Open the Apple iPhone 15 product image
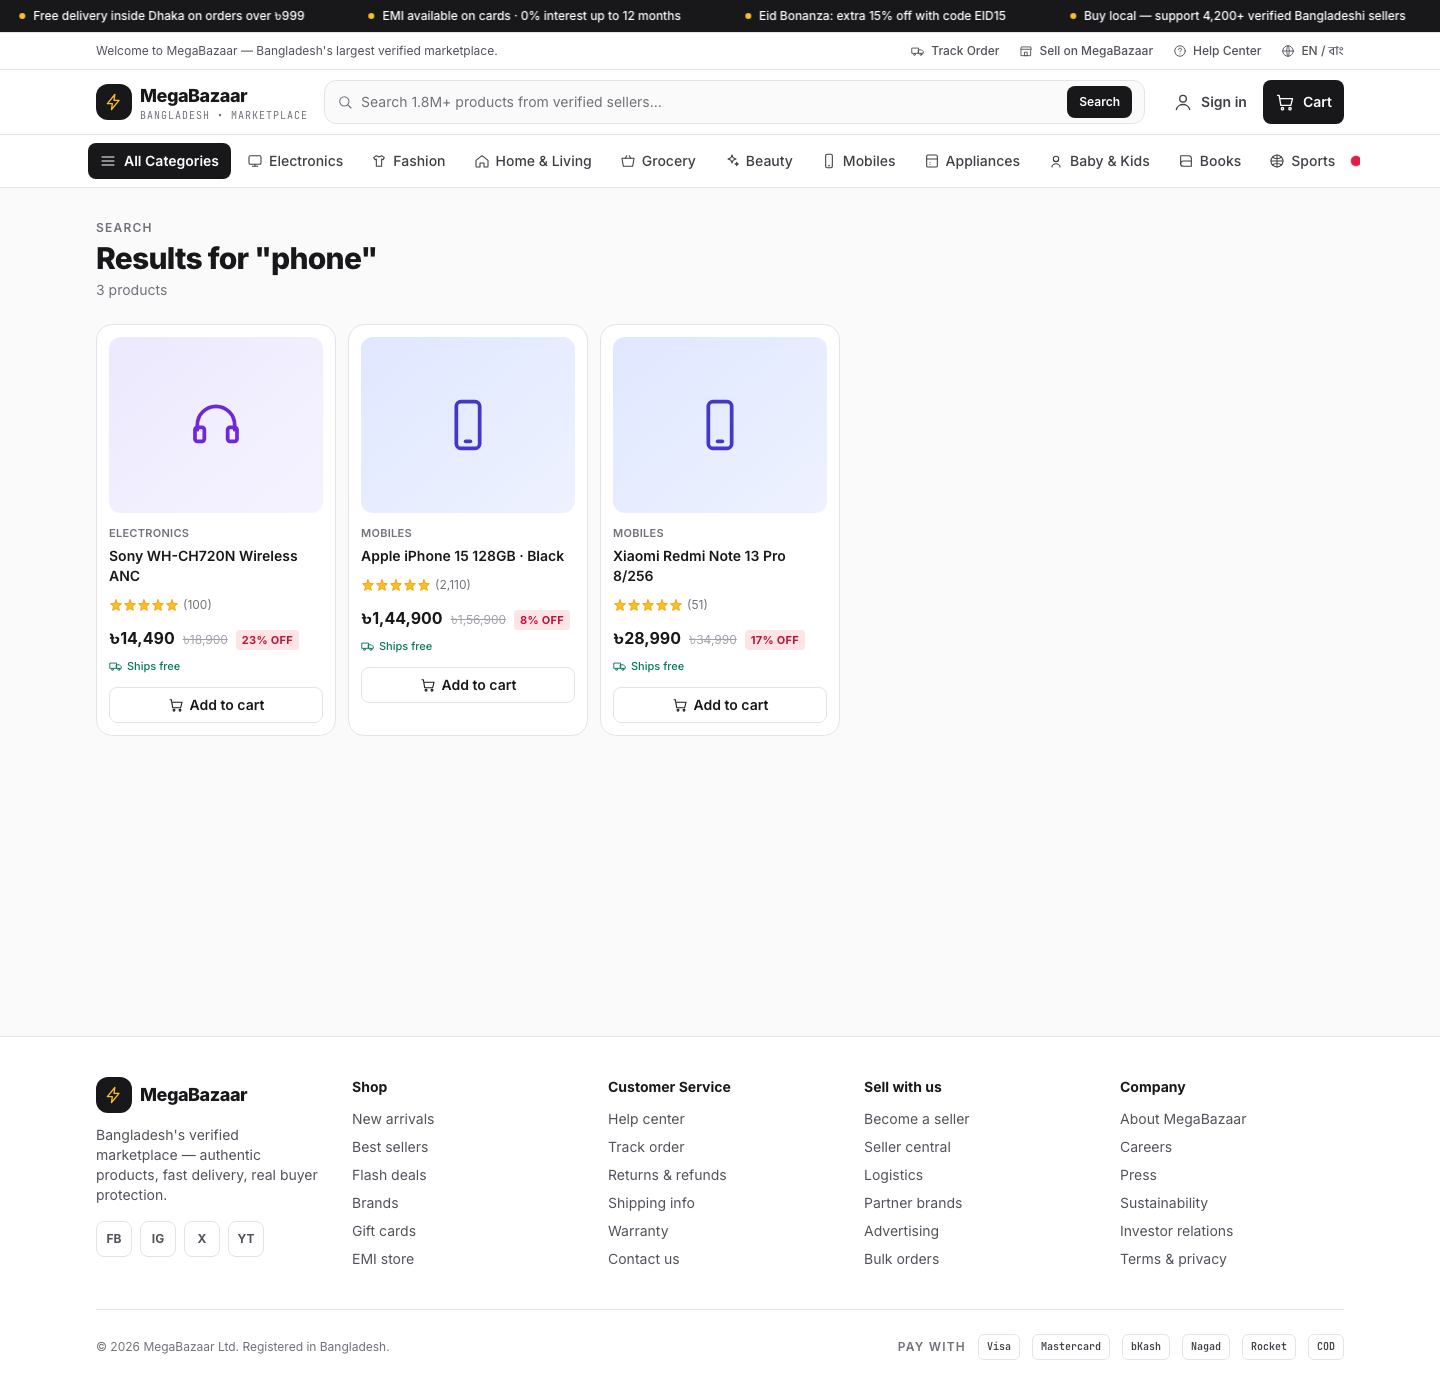Image resolution: width=1440 pixels, height=1400 pixels. pyautogui.click(x=468, y=425)
